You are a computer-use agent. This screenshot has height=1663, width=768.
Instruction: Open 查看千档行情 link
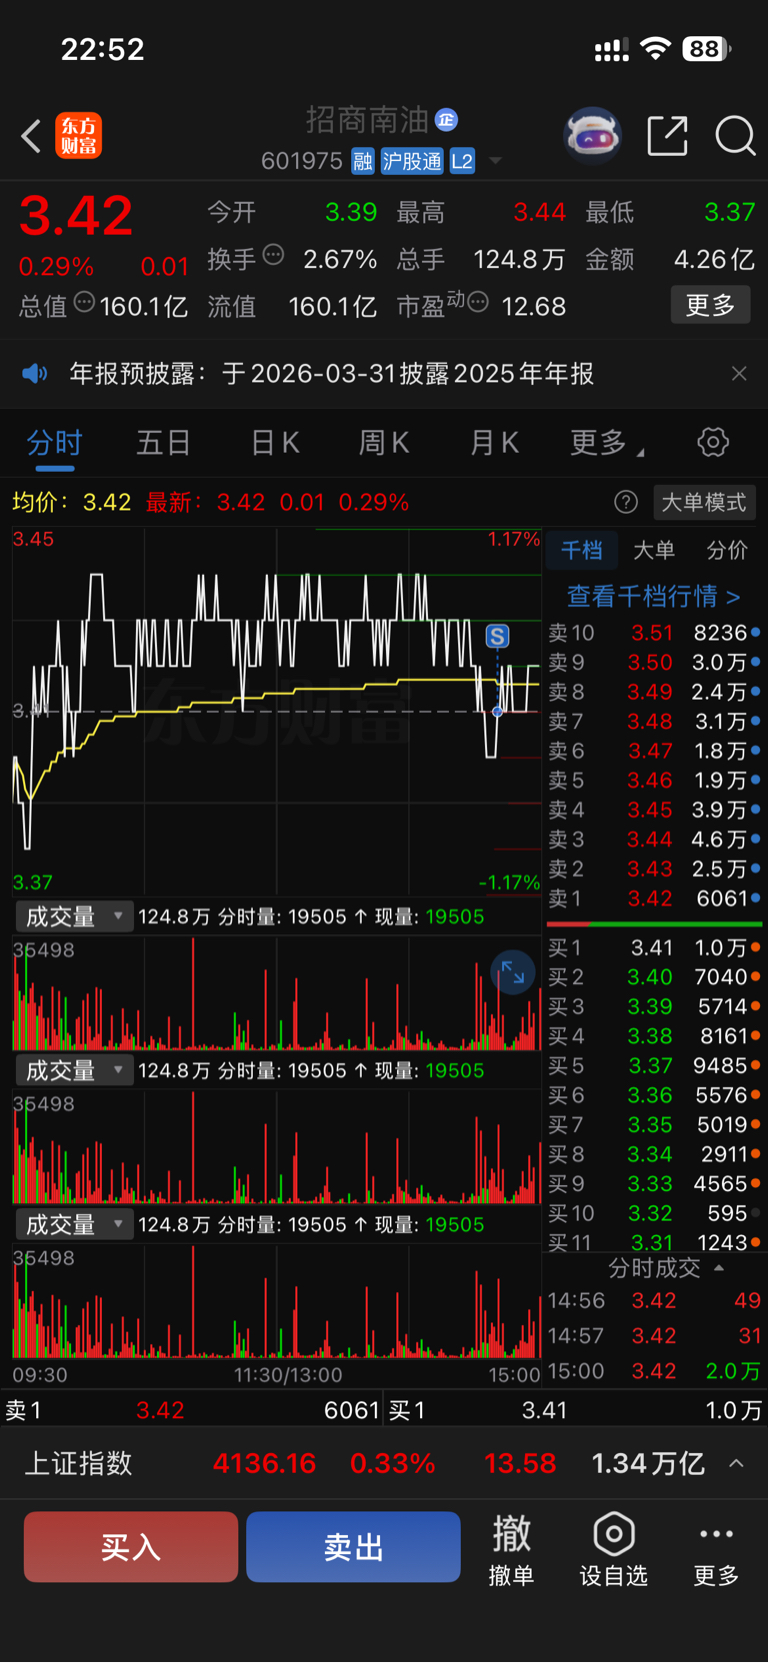654,597
